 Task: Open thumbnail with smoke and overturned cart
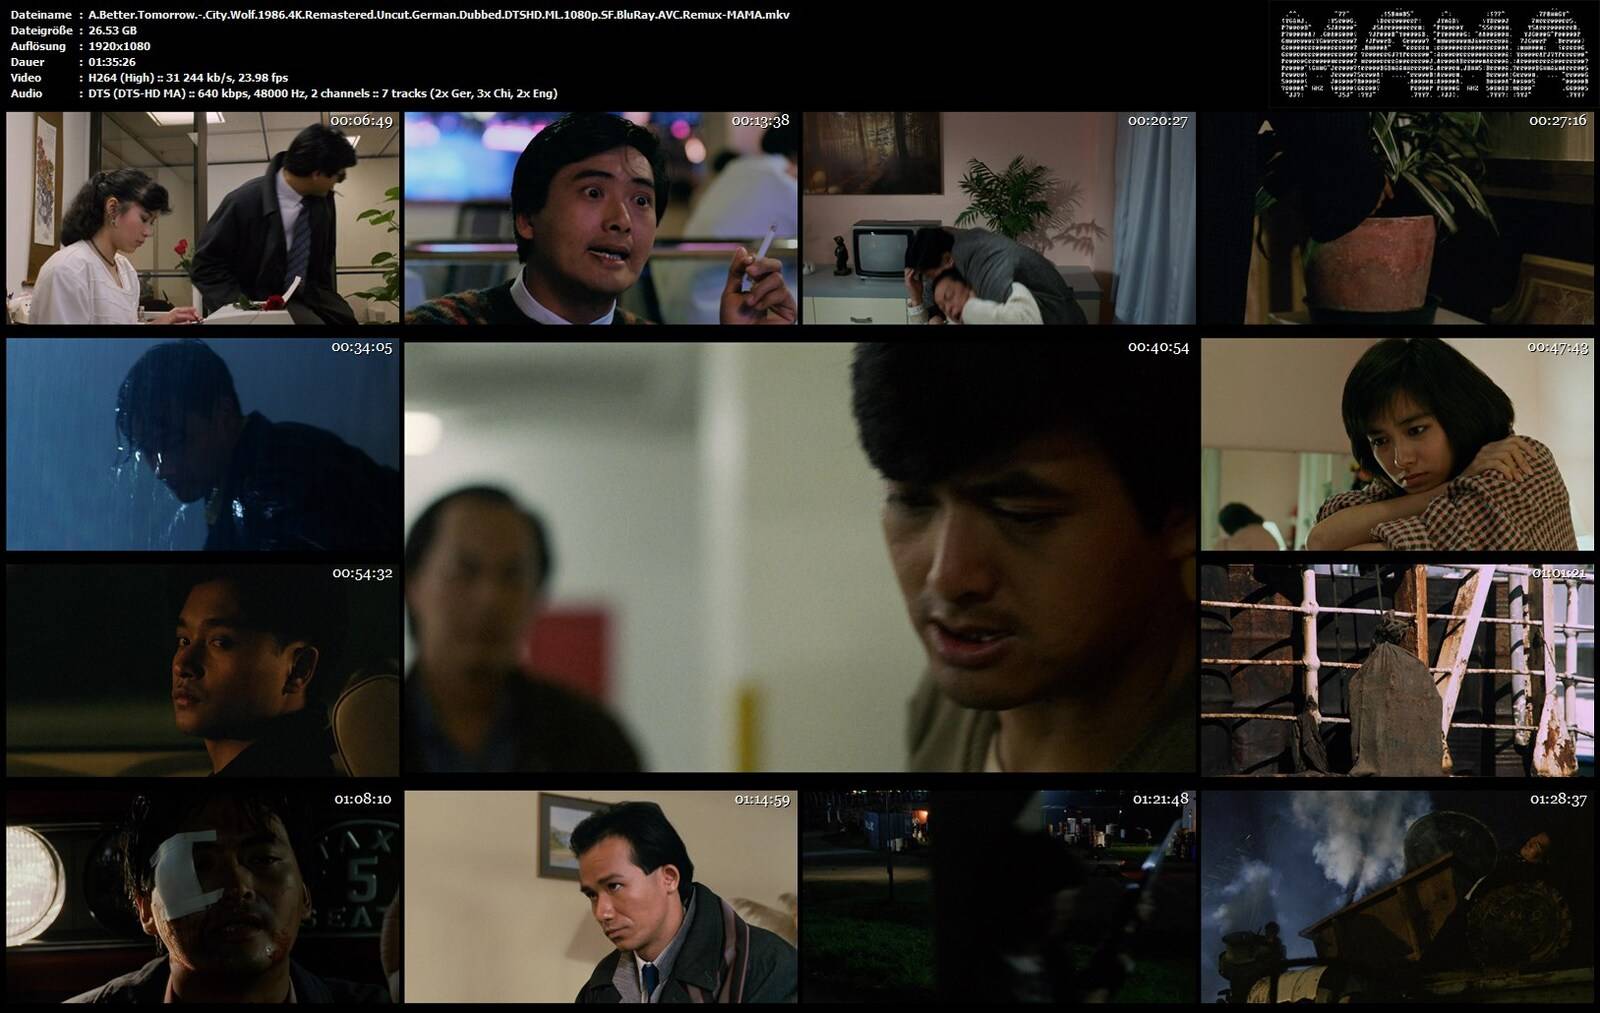pyautogui.click(x=1398, y=897)
